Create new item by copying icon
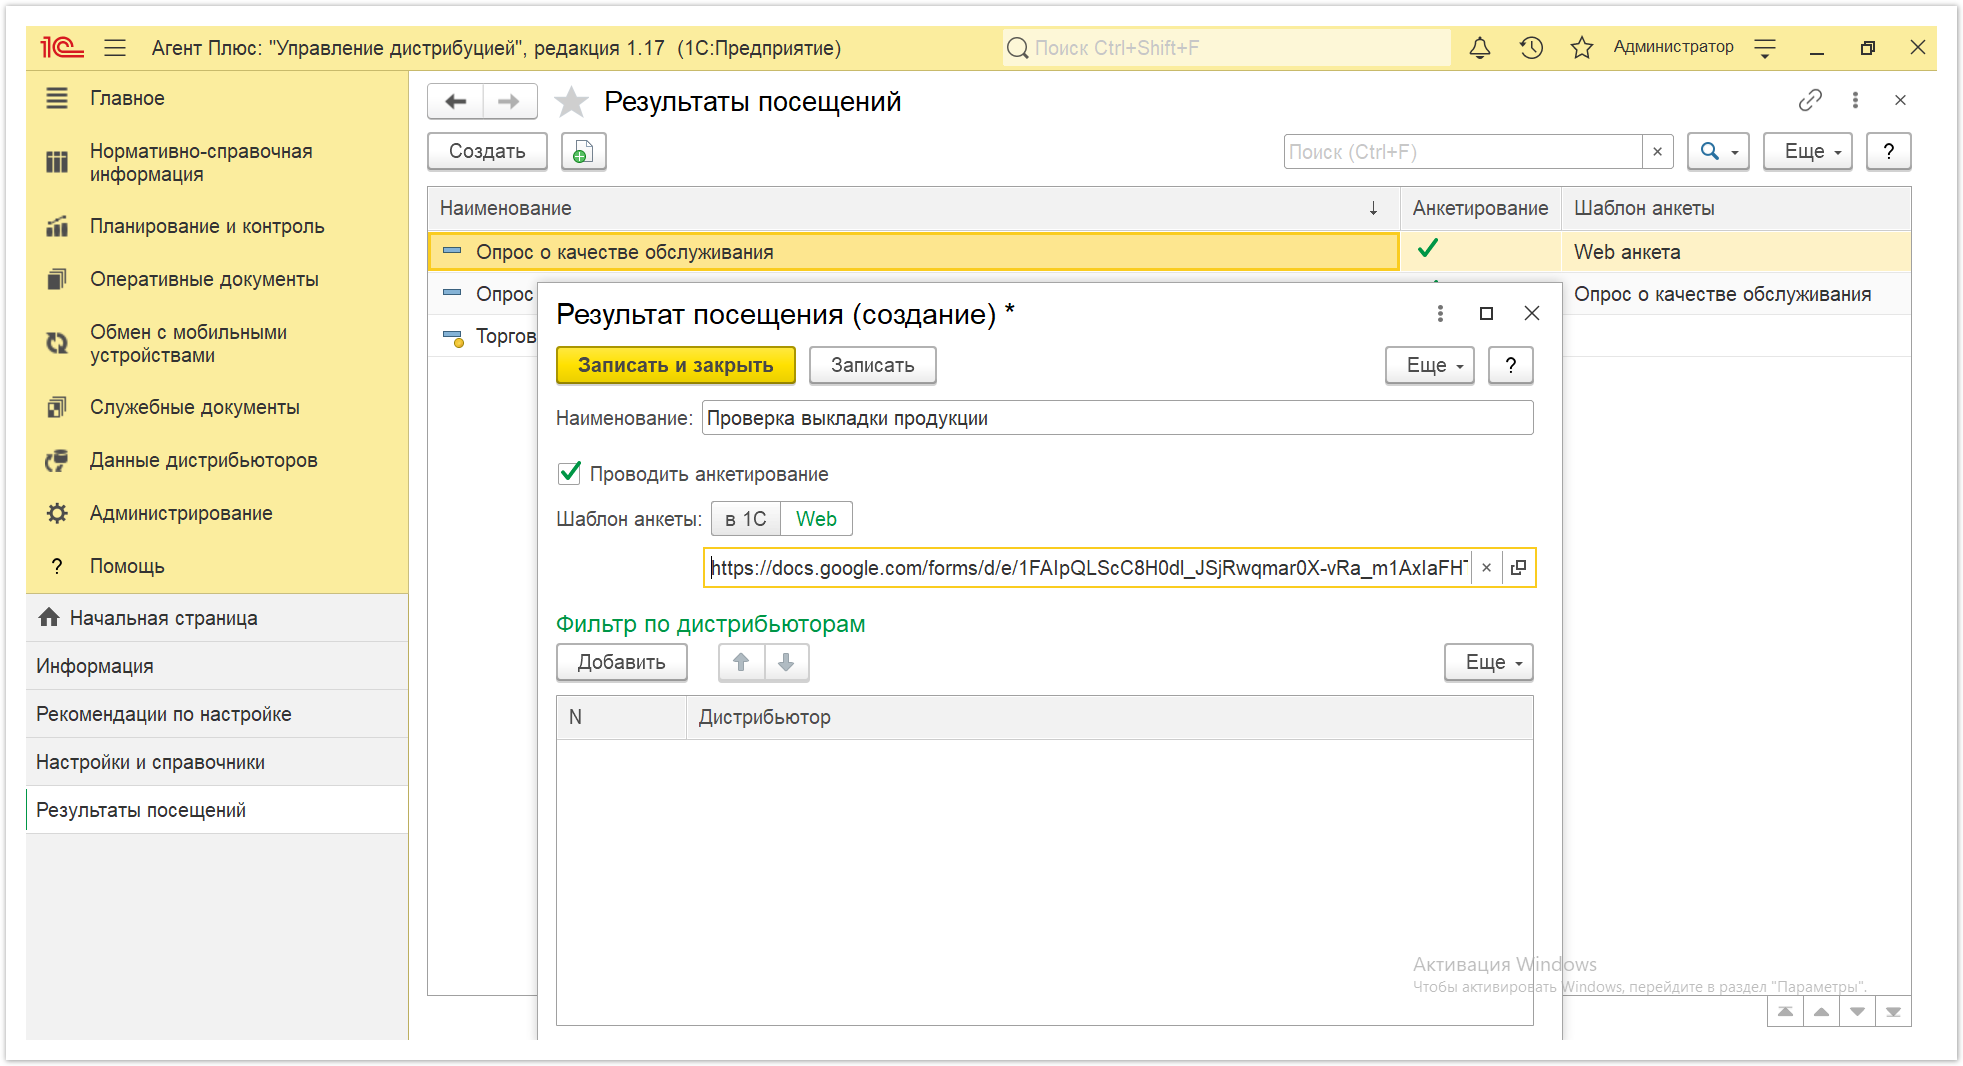 click(x=583, y=151)
